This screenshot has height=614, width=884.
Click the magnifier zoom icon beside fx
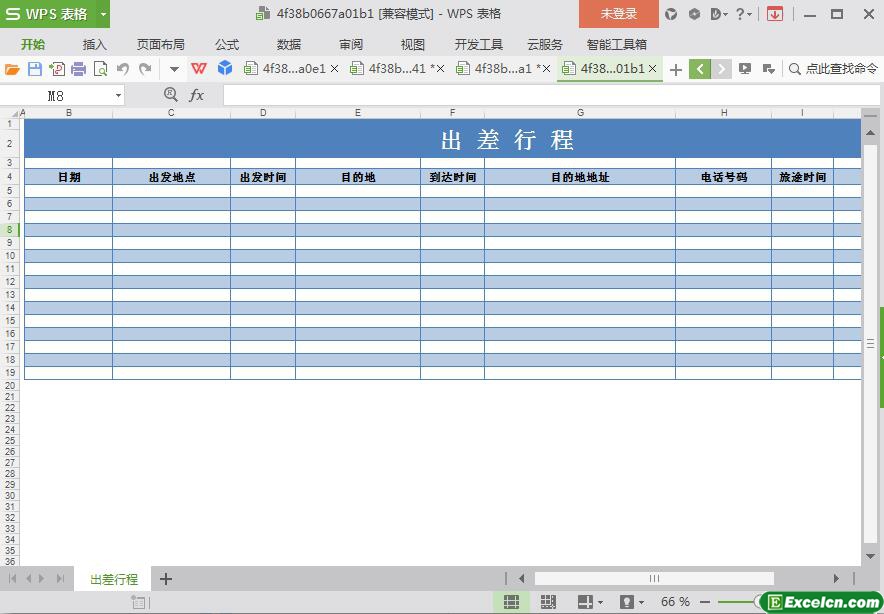click(x=171, y=95)
